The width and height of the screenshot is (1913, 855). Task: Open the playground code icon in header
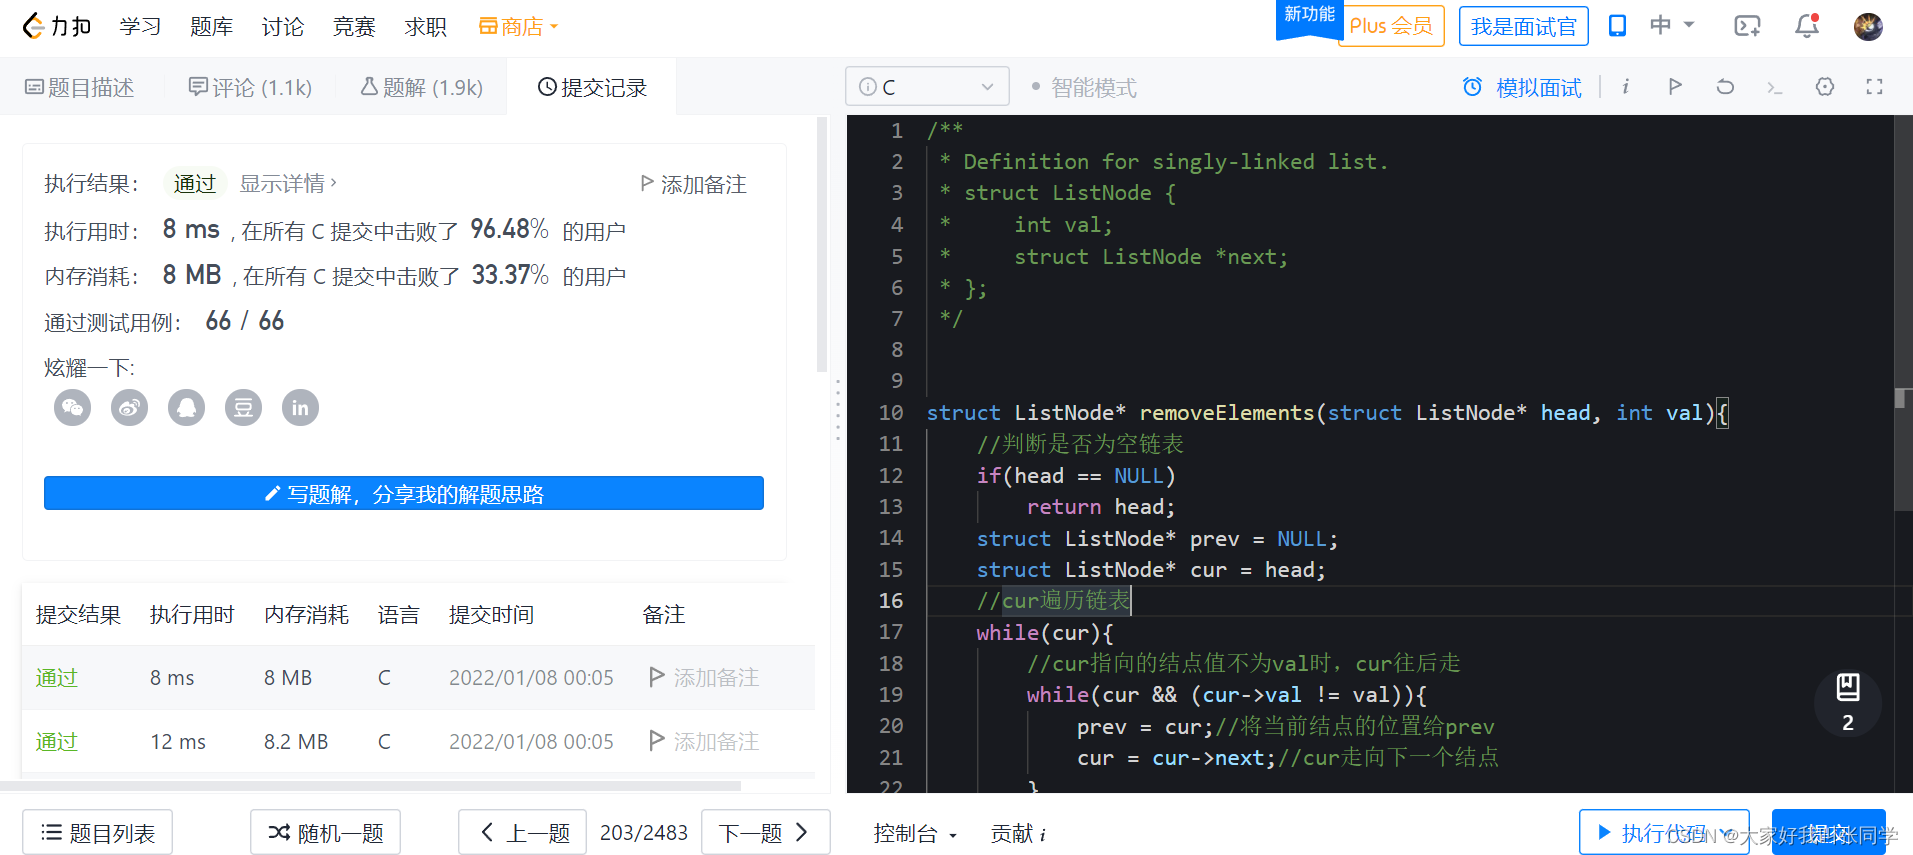pos(1747,26)
